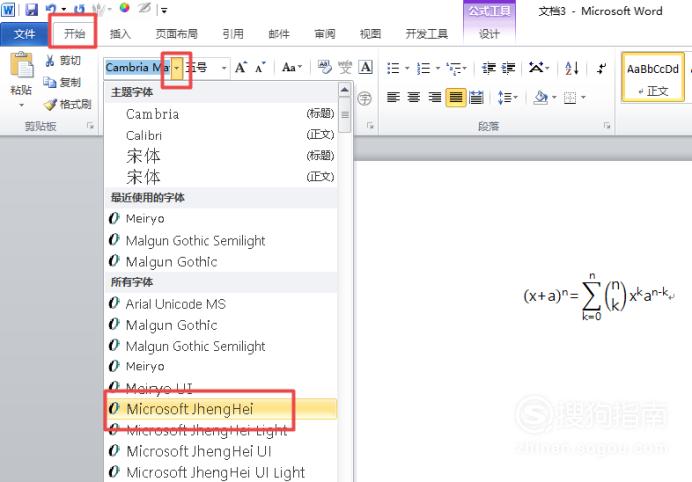The width and height of the screenshot is (692, 482).
Task: Select Calibri (正文) theme font
Action: (221, 135)
